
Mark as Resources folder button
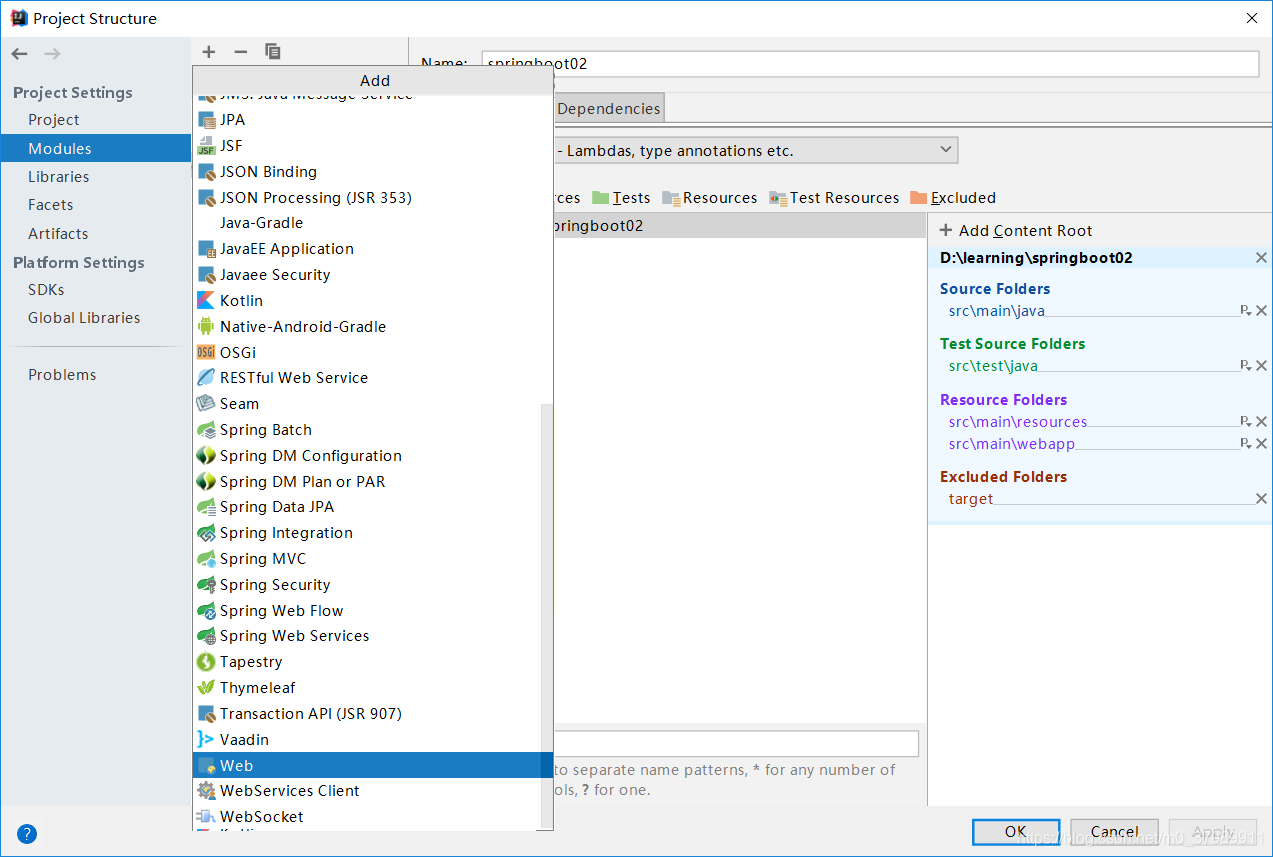[710, 198]
